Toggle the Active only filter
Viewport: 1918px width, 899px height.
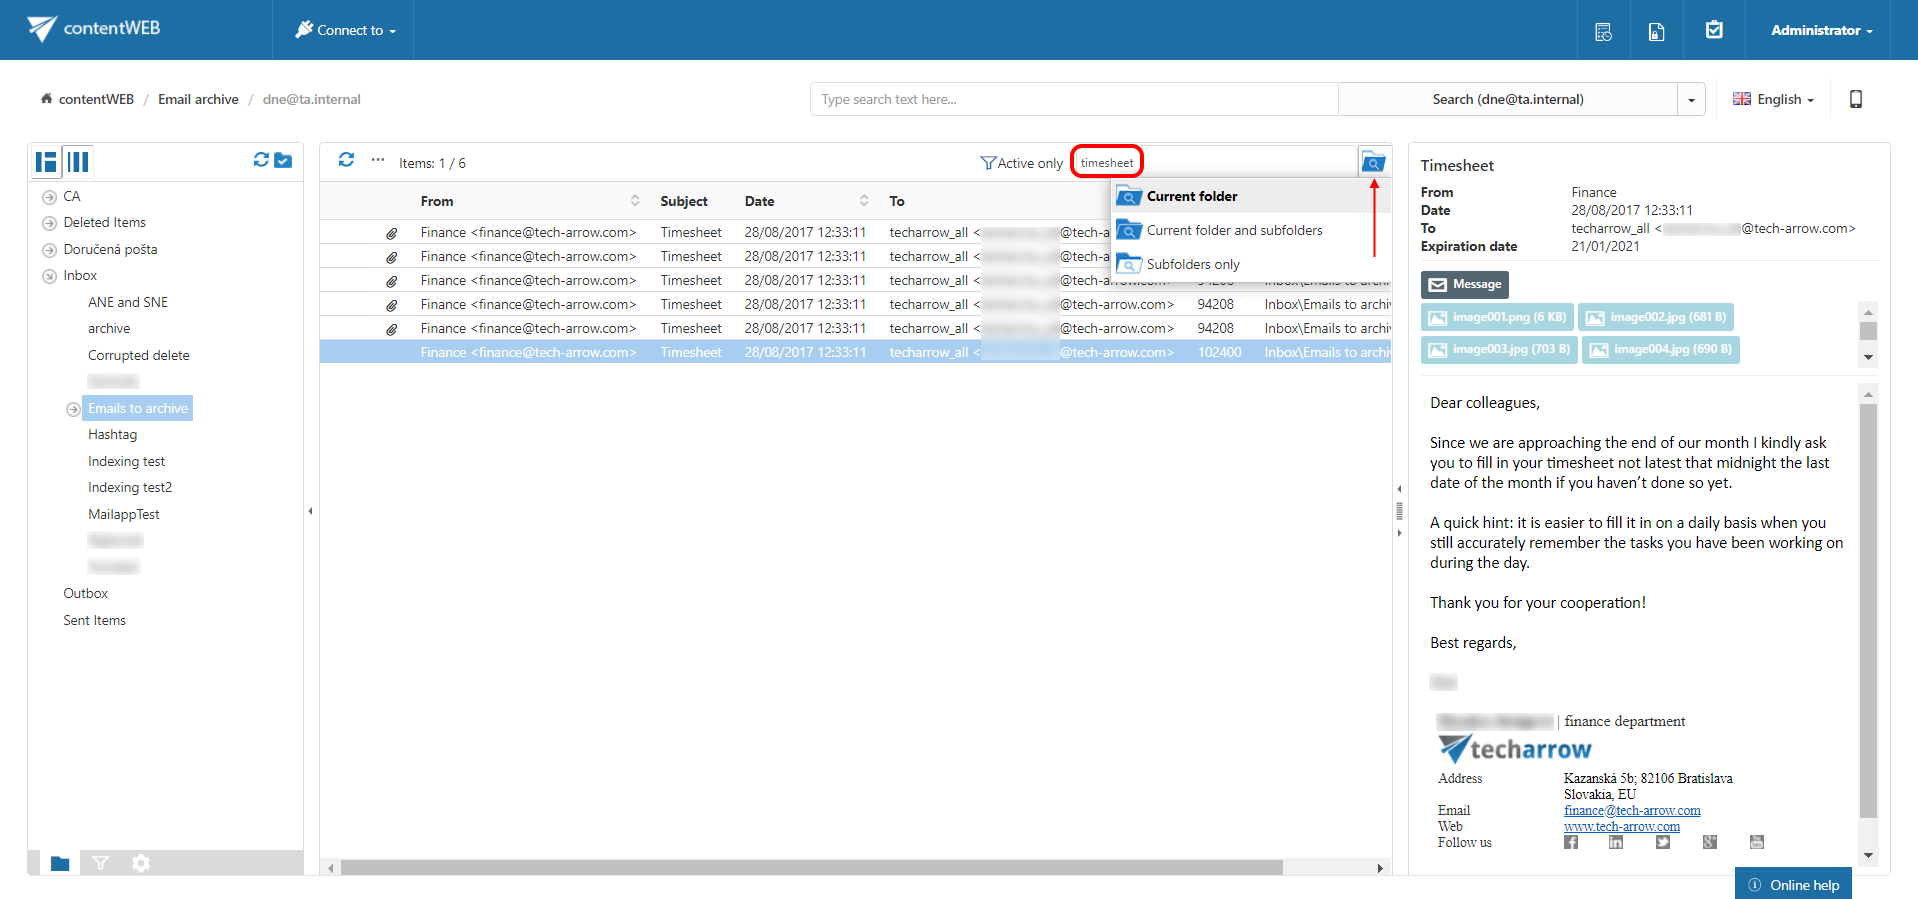pos(1022,163)
